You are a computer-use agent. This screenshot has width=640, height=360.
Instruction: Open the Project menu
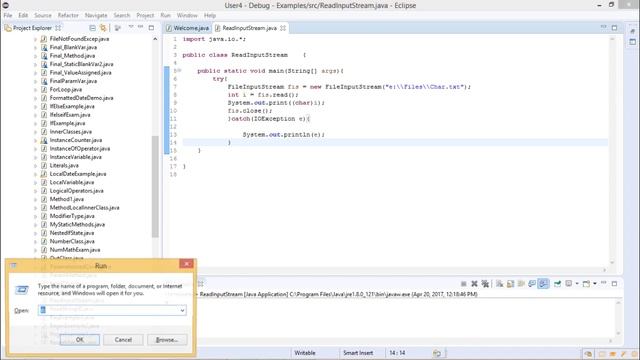coord(145,15)
